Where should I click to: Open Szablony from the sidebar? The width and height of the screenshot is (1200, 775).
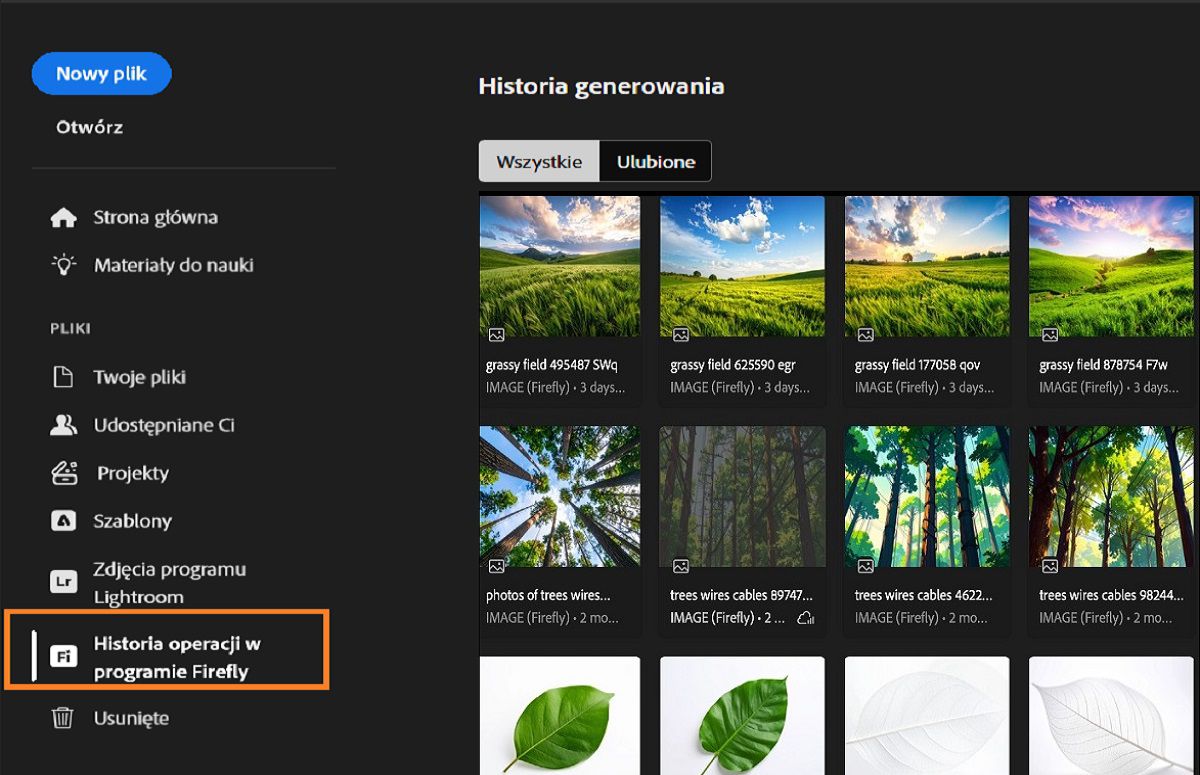pos(133,521)
